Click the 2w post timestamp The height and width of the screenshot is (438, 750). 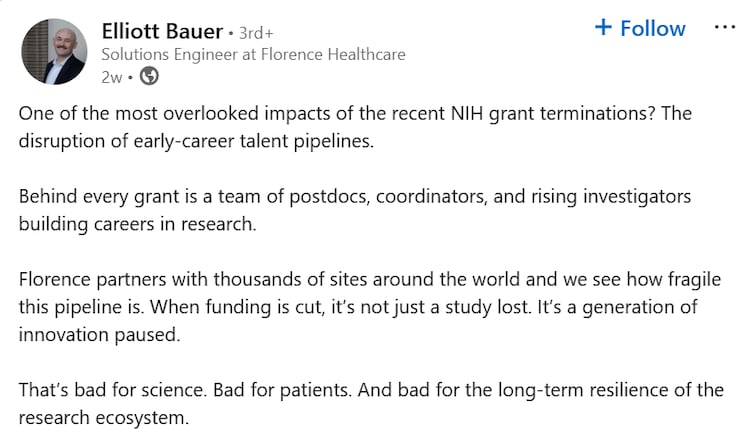112,75
